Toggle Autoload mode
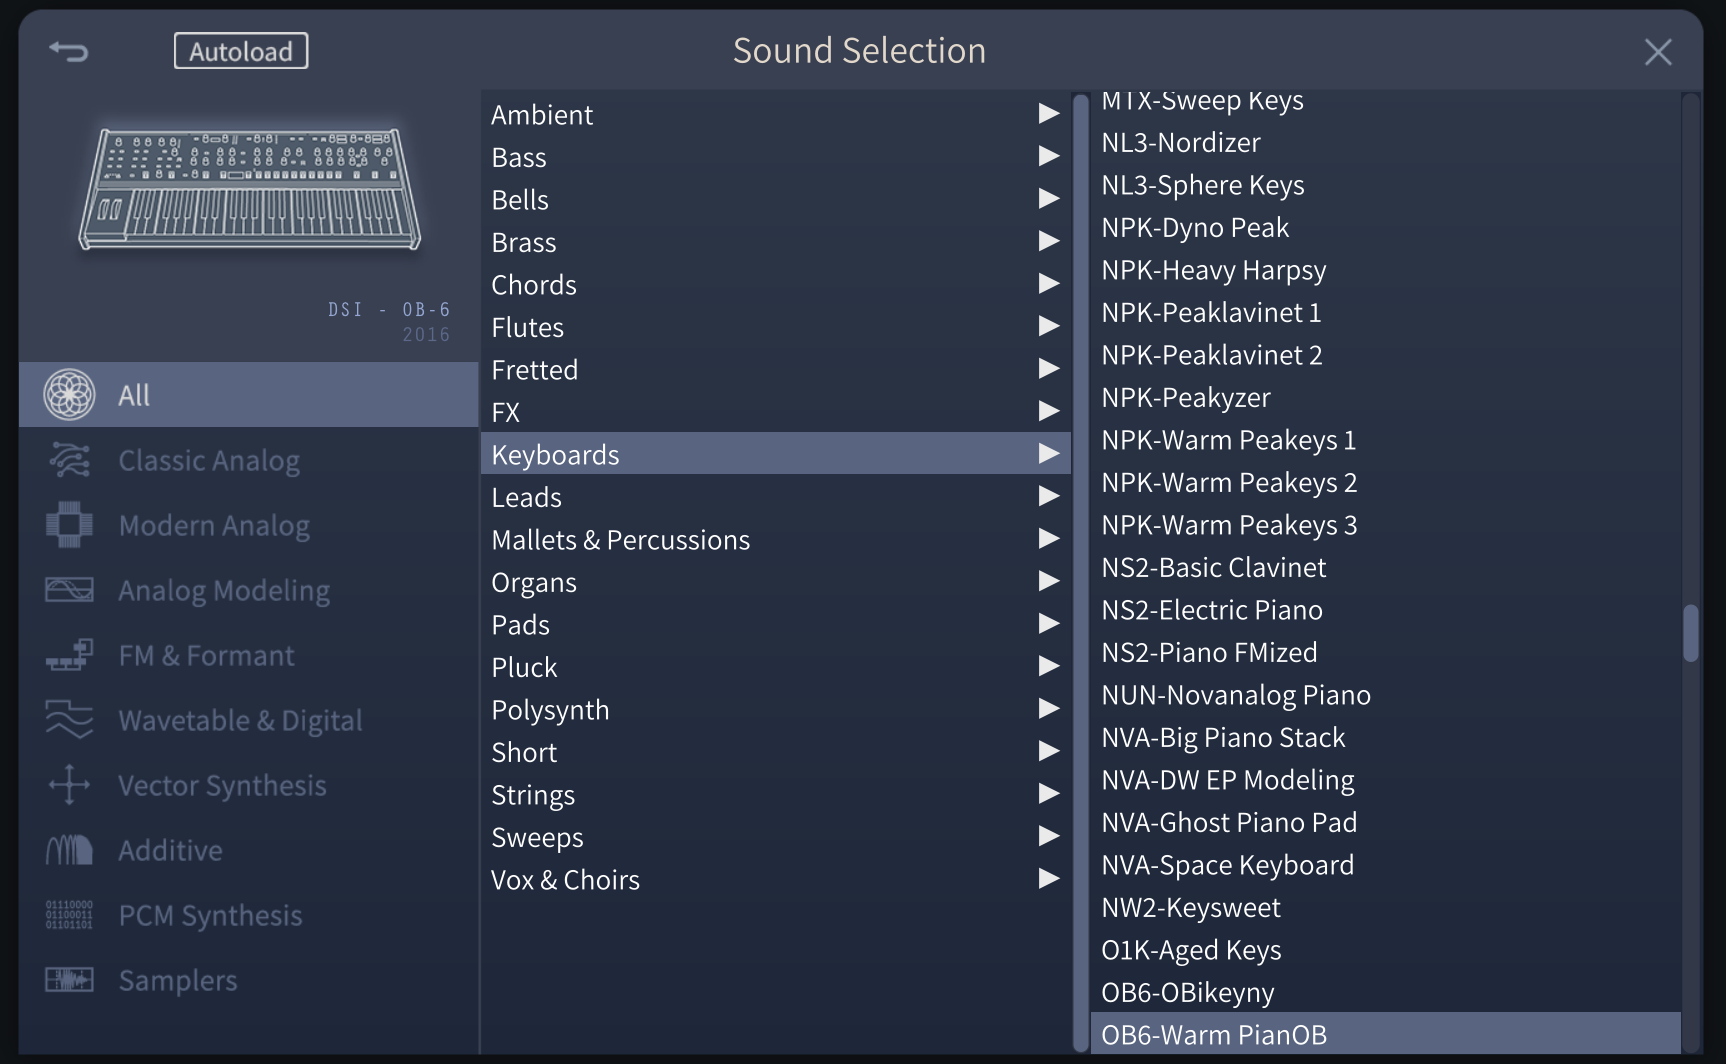 click(x=240, y=50)
